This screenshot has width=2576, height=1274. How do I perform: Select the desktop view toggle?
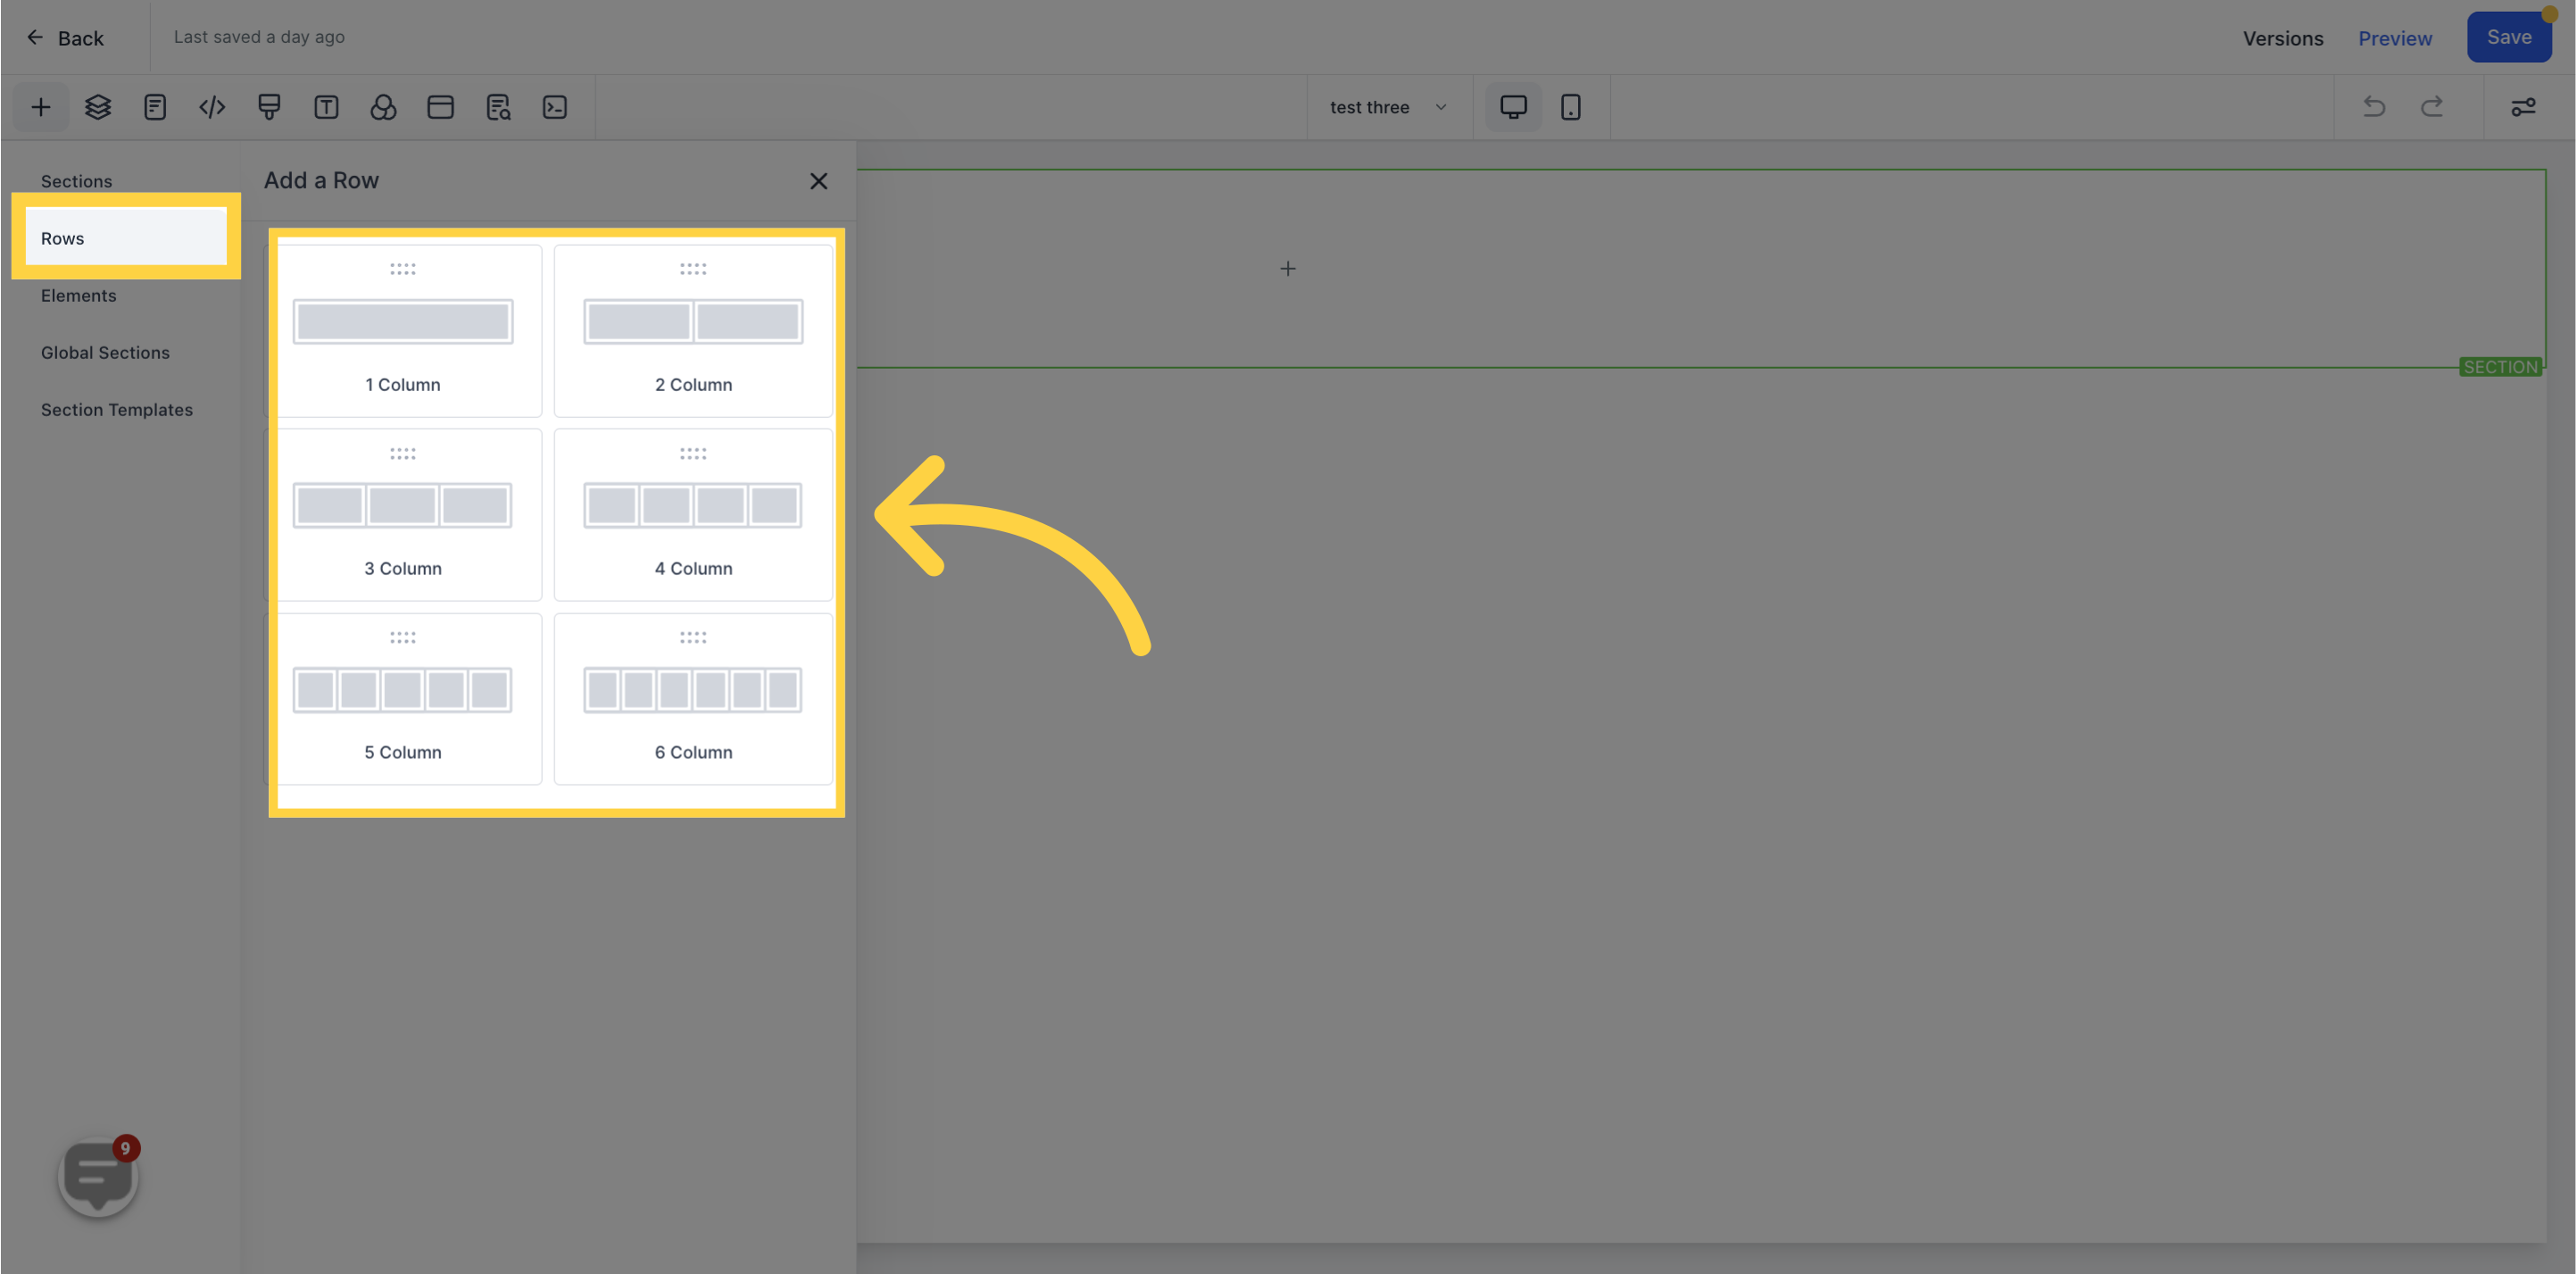[x=1513, y=107]
